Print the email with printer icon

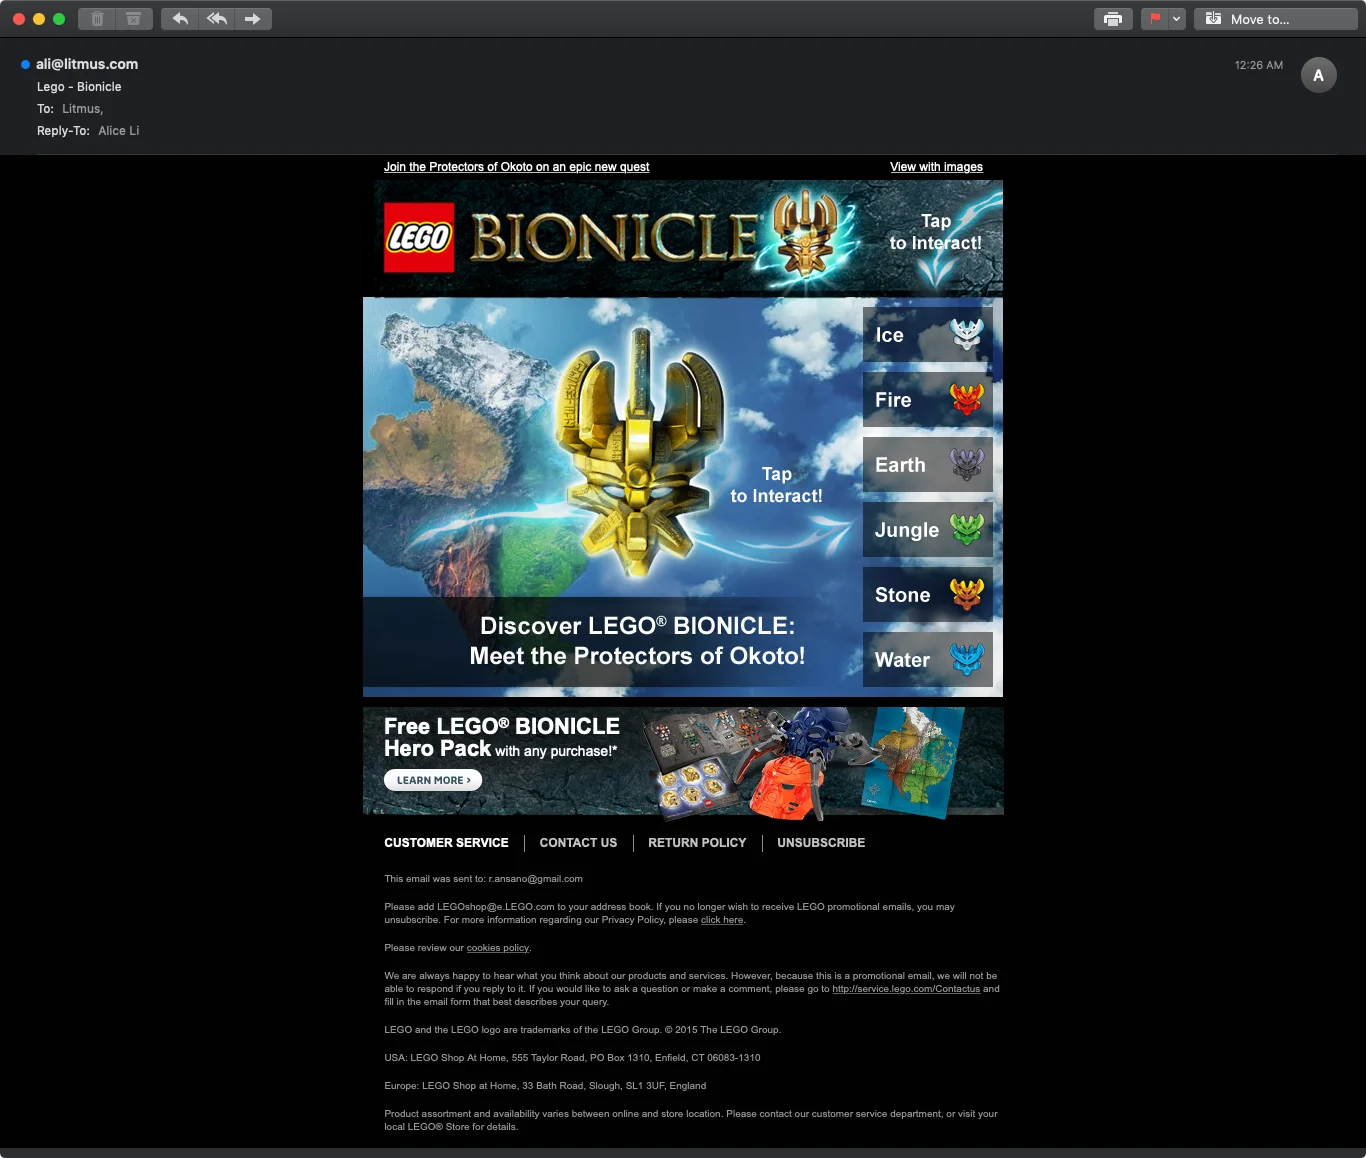(1113, 19)
